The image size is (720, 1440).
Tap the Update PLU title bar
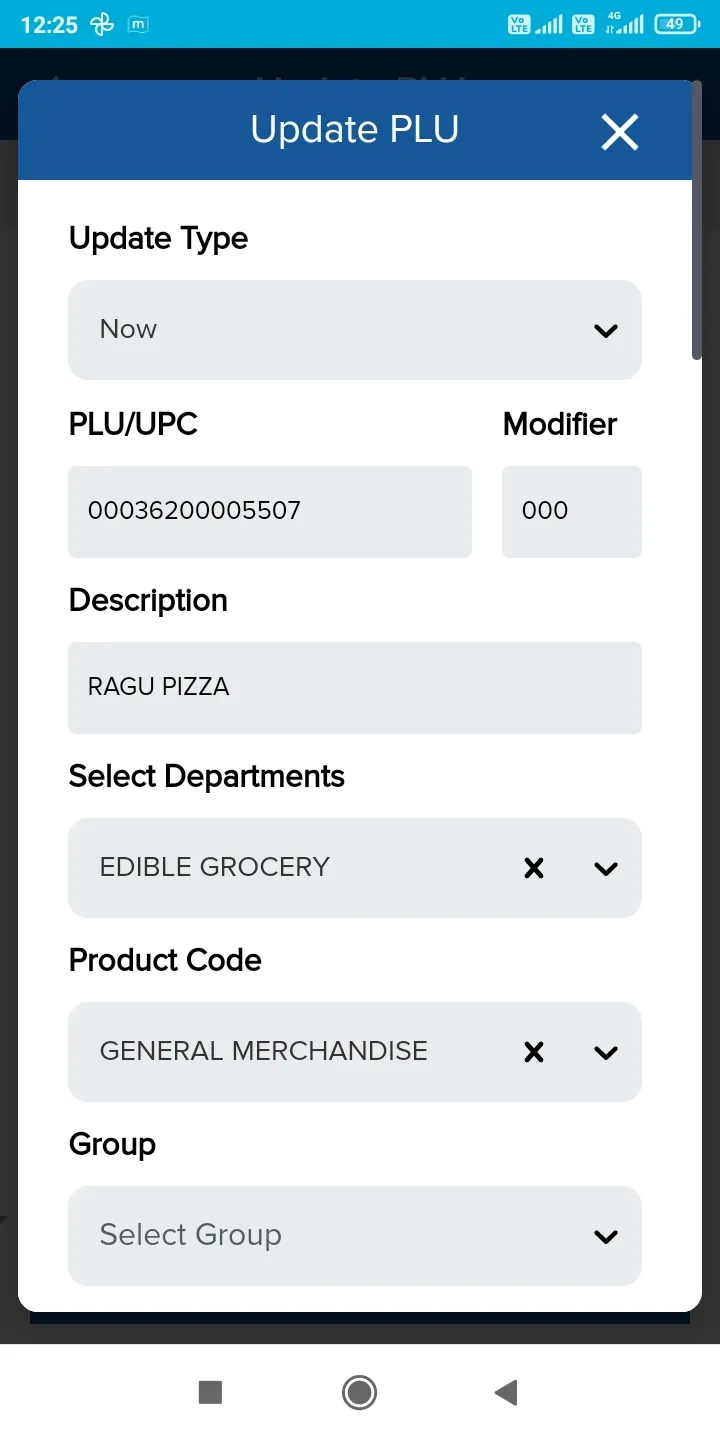click(355, 128)
